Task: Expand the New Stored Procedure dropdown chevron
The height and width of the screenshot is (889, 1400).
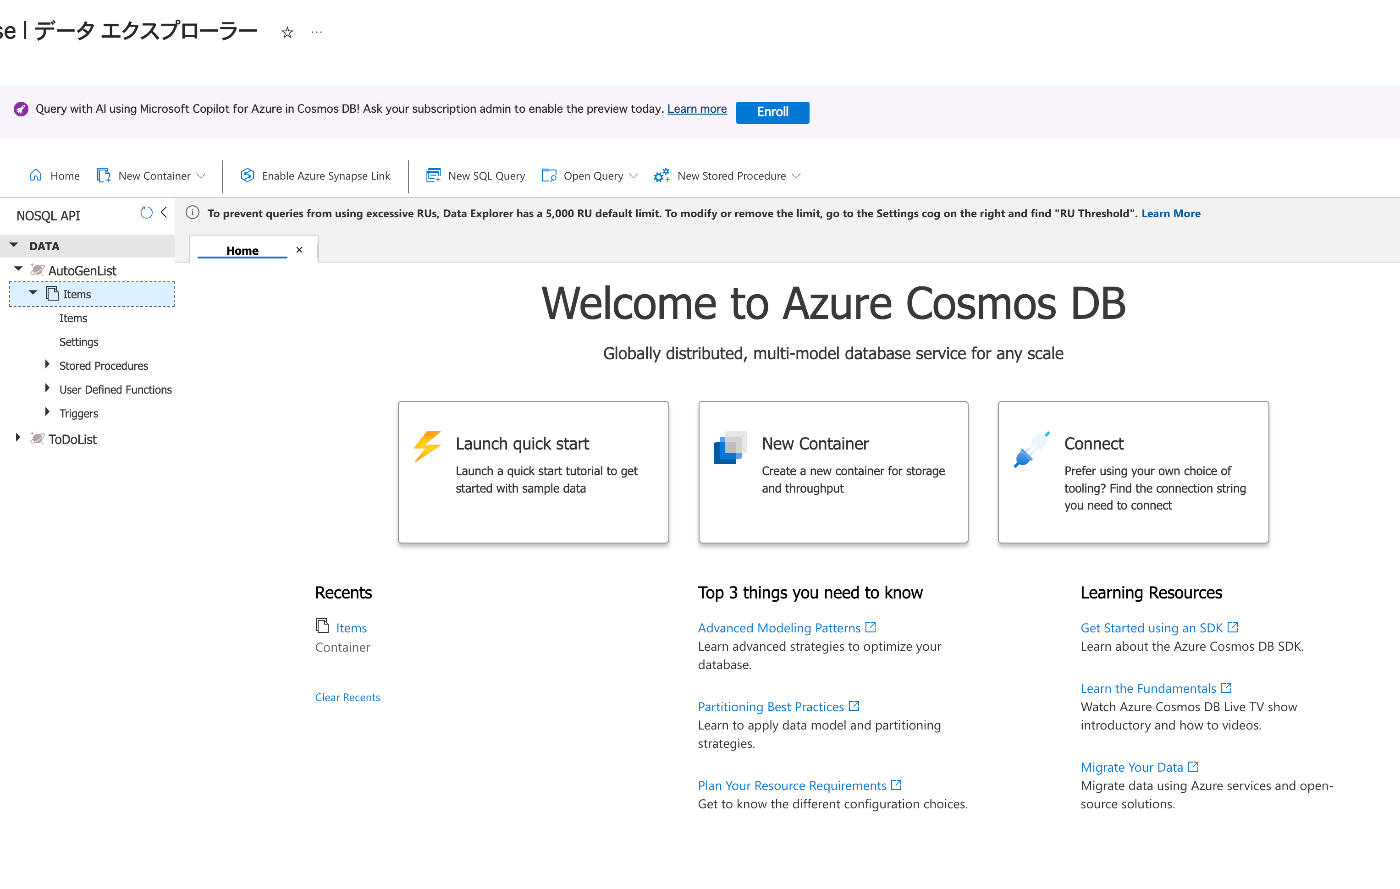Action: coord(796,176)
